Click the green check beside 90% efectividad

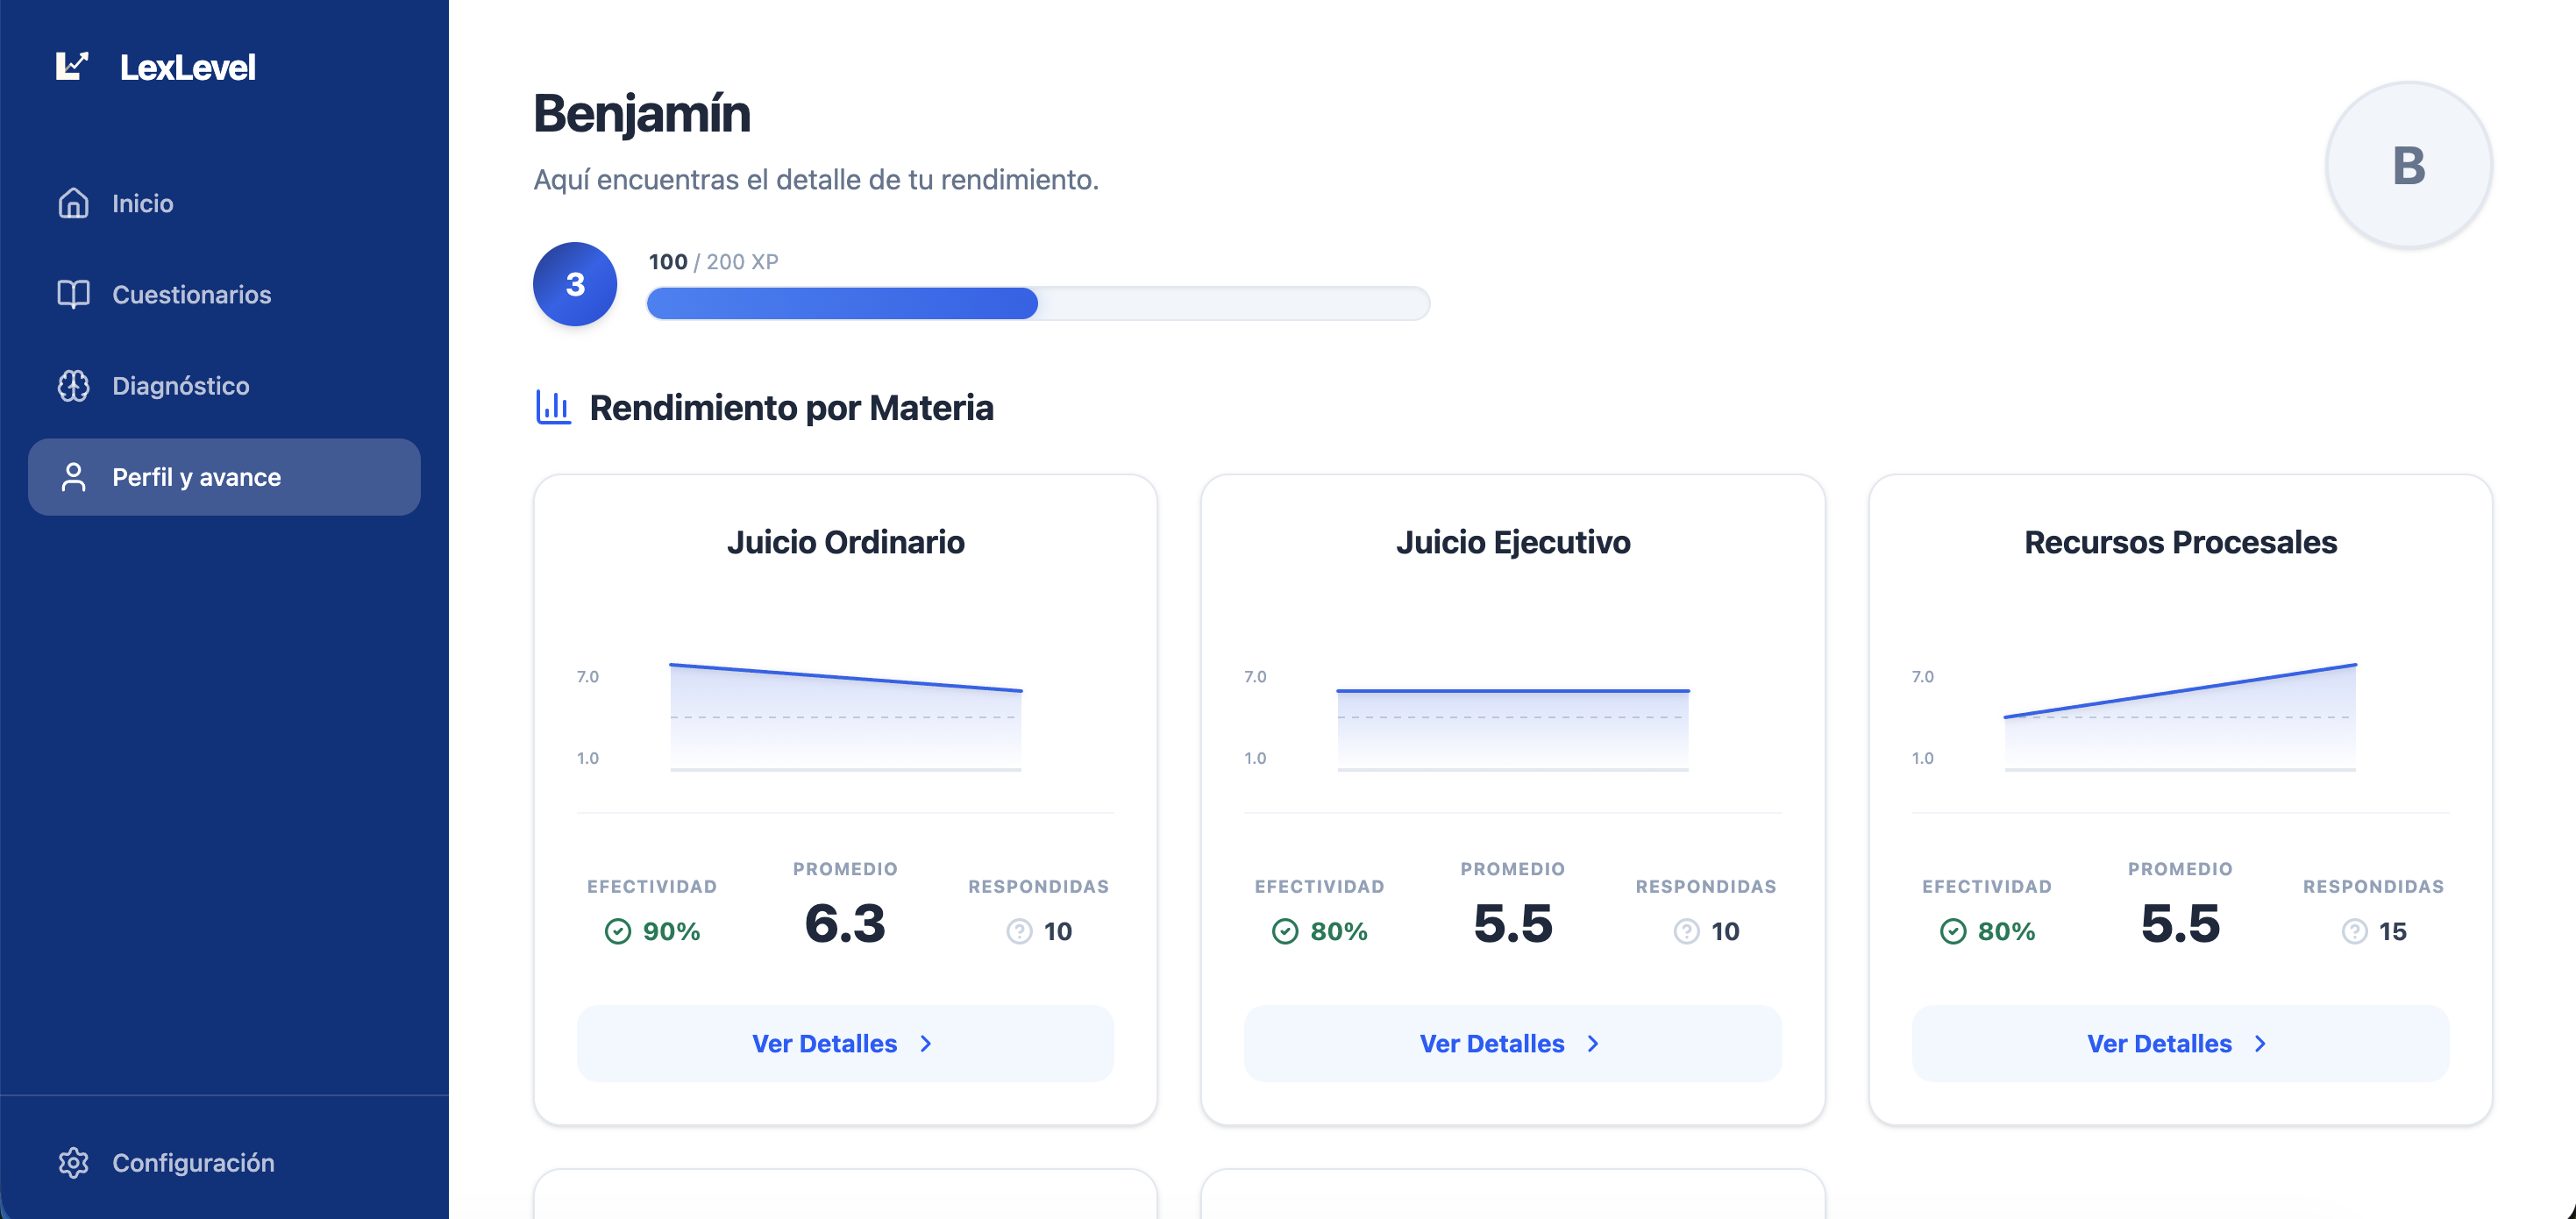(x=617, y=931)
